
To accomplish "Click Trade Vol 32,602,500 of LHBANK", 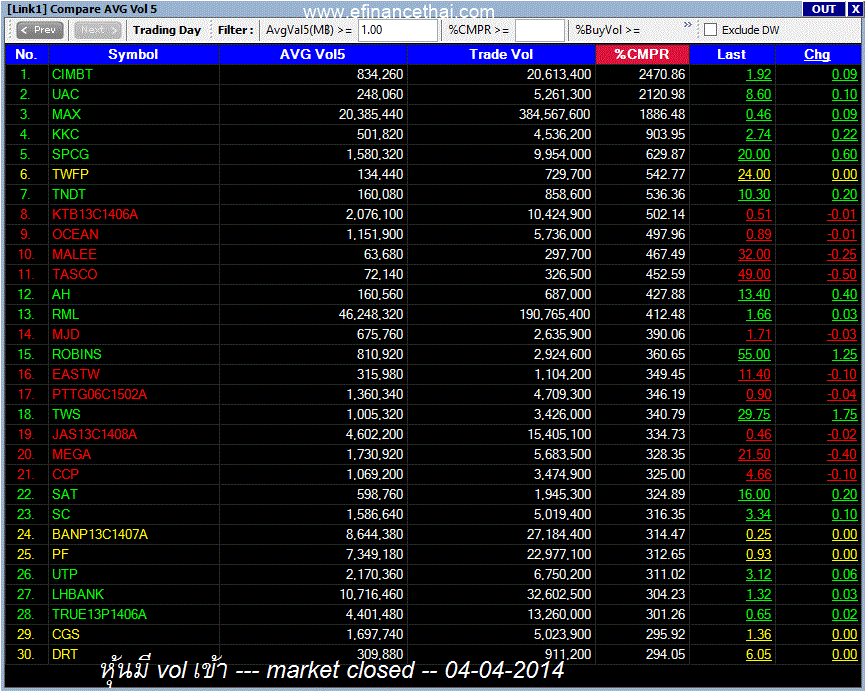I will coord(559,594).
